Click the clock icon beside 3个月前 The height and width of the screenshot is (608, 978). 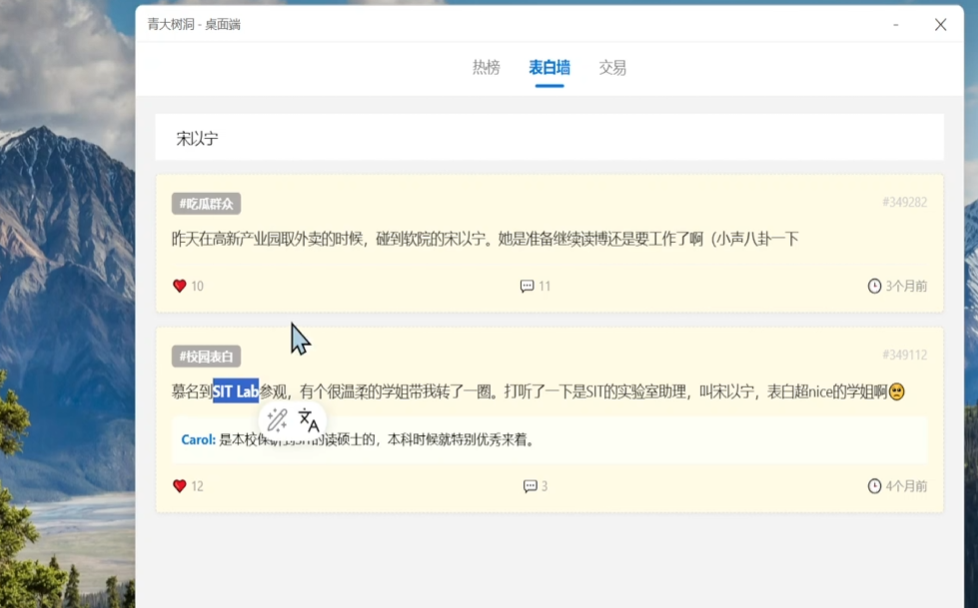click(871, 286)
